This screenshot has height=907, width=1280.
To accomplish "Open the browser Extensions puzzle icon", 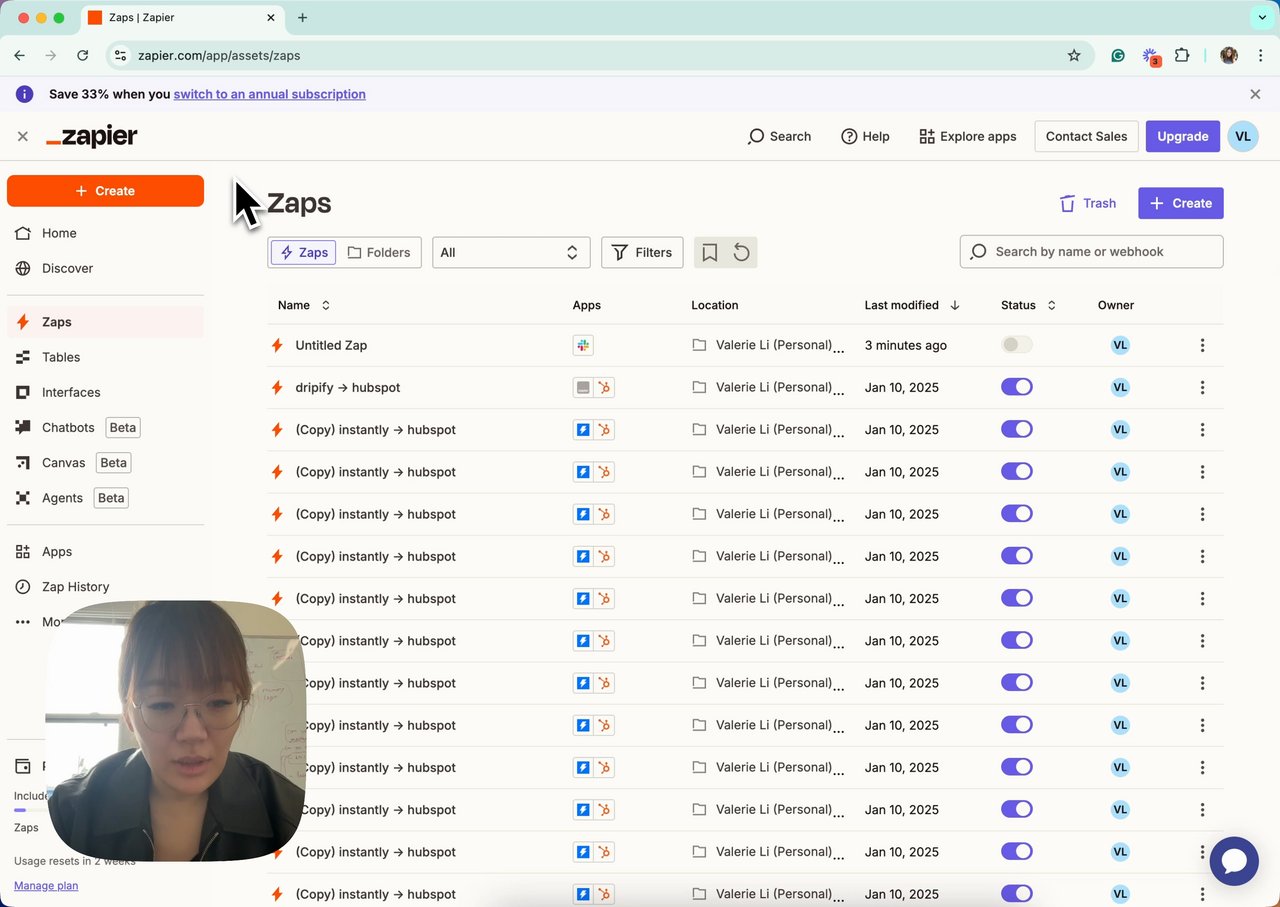I will 1182,55.
